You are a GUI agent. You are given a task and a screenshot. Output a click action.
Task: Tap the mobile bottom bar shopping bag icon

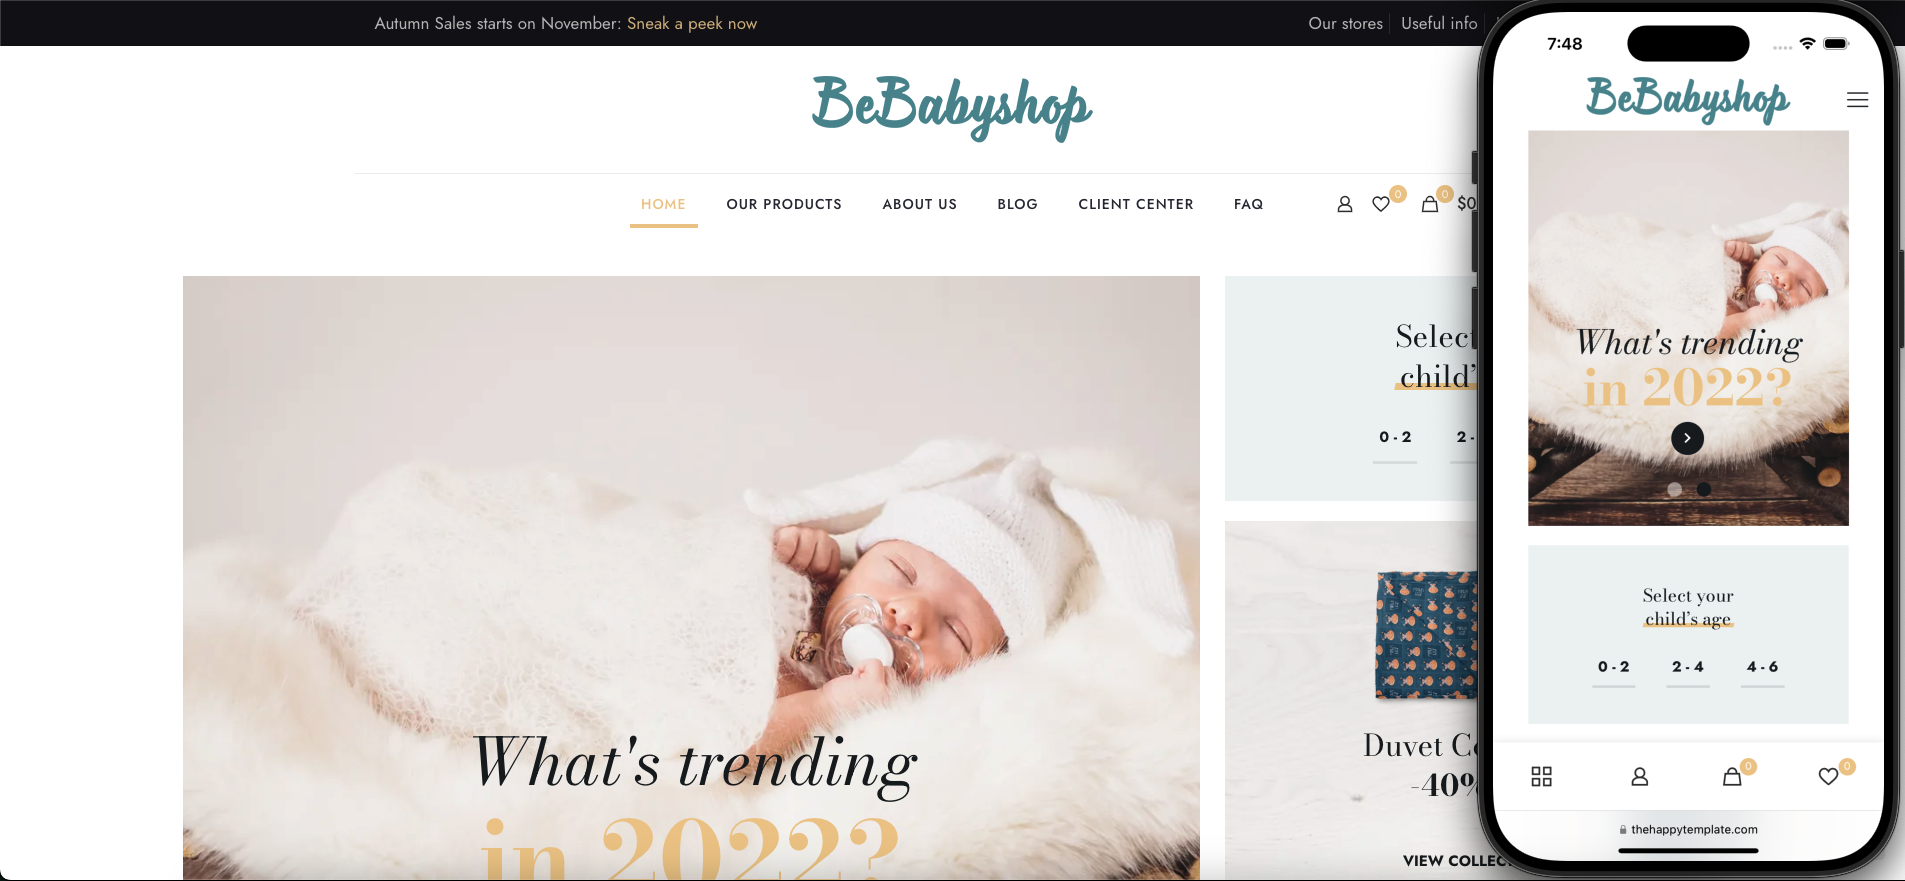1732,777
